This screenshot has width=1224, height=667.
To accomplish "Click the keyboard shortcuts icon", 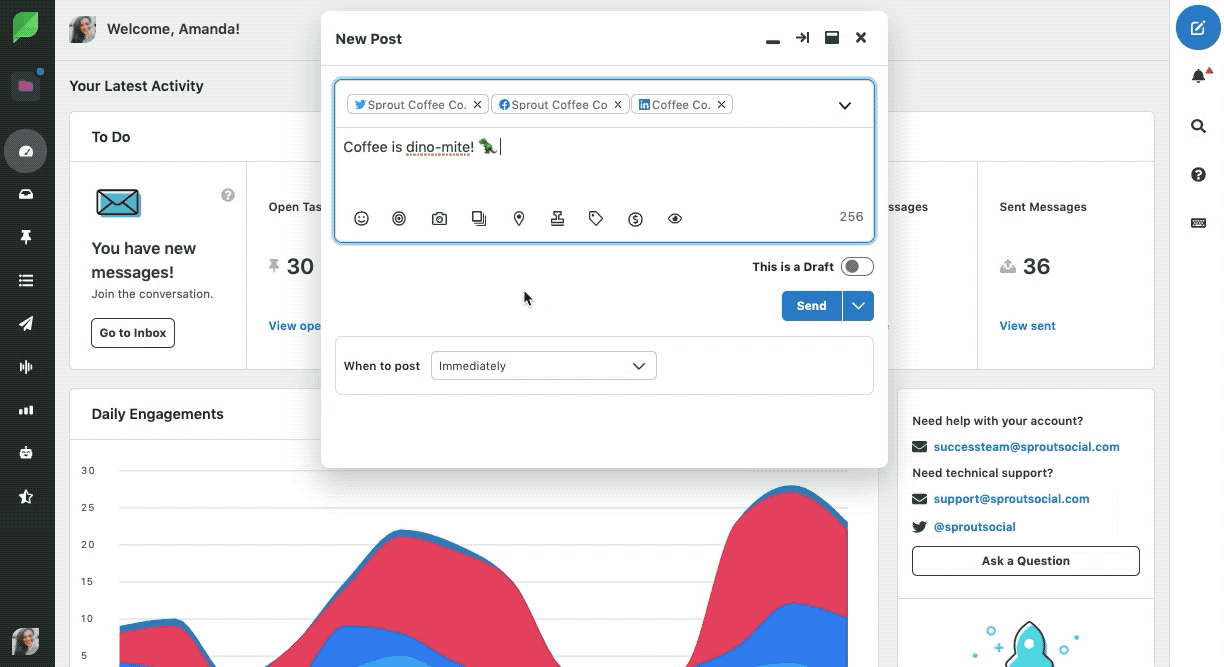I will click(x=1198, y=223).
